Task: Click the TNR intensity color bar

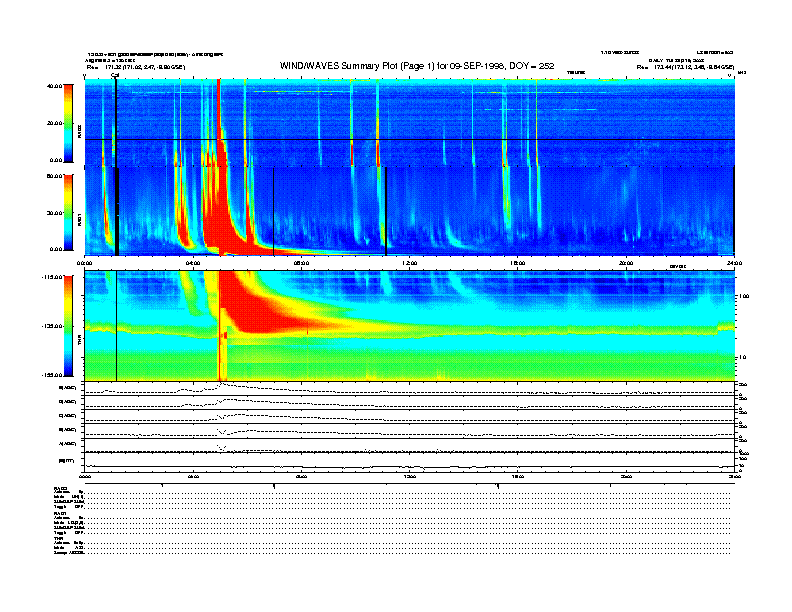Action: point(68,326)
